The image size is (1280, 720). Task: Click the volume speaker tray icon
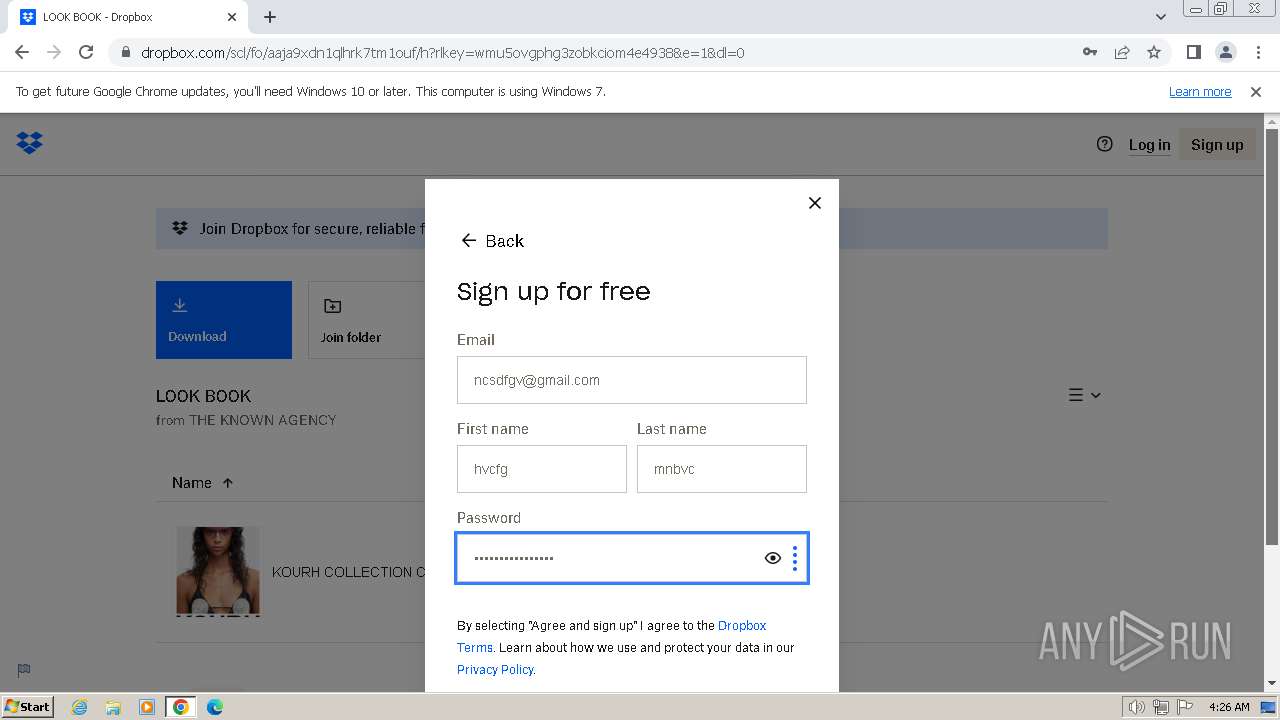point(1137,707)
